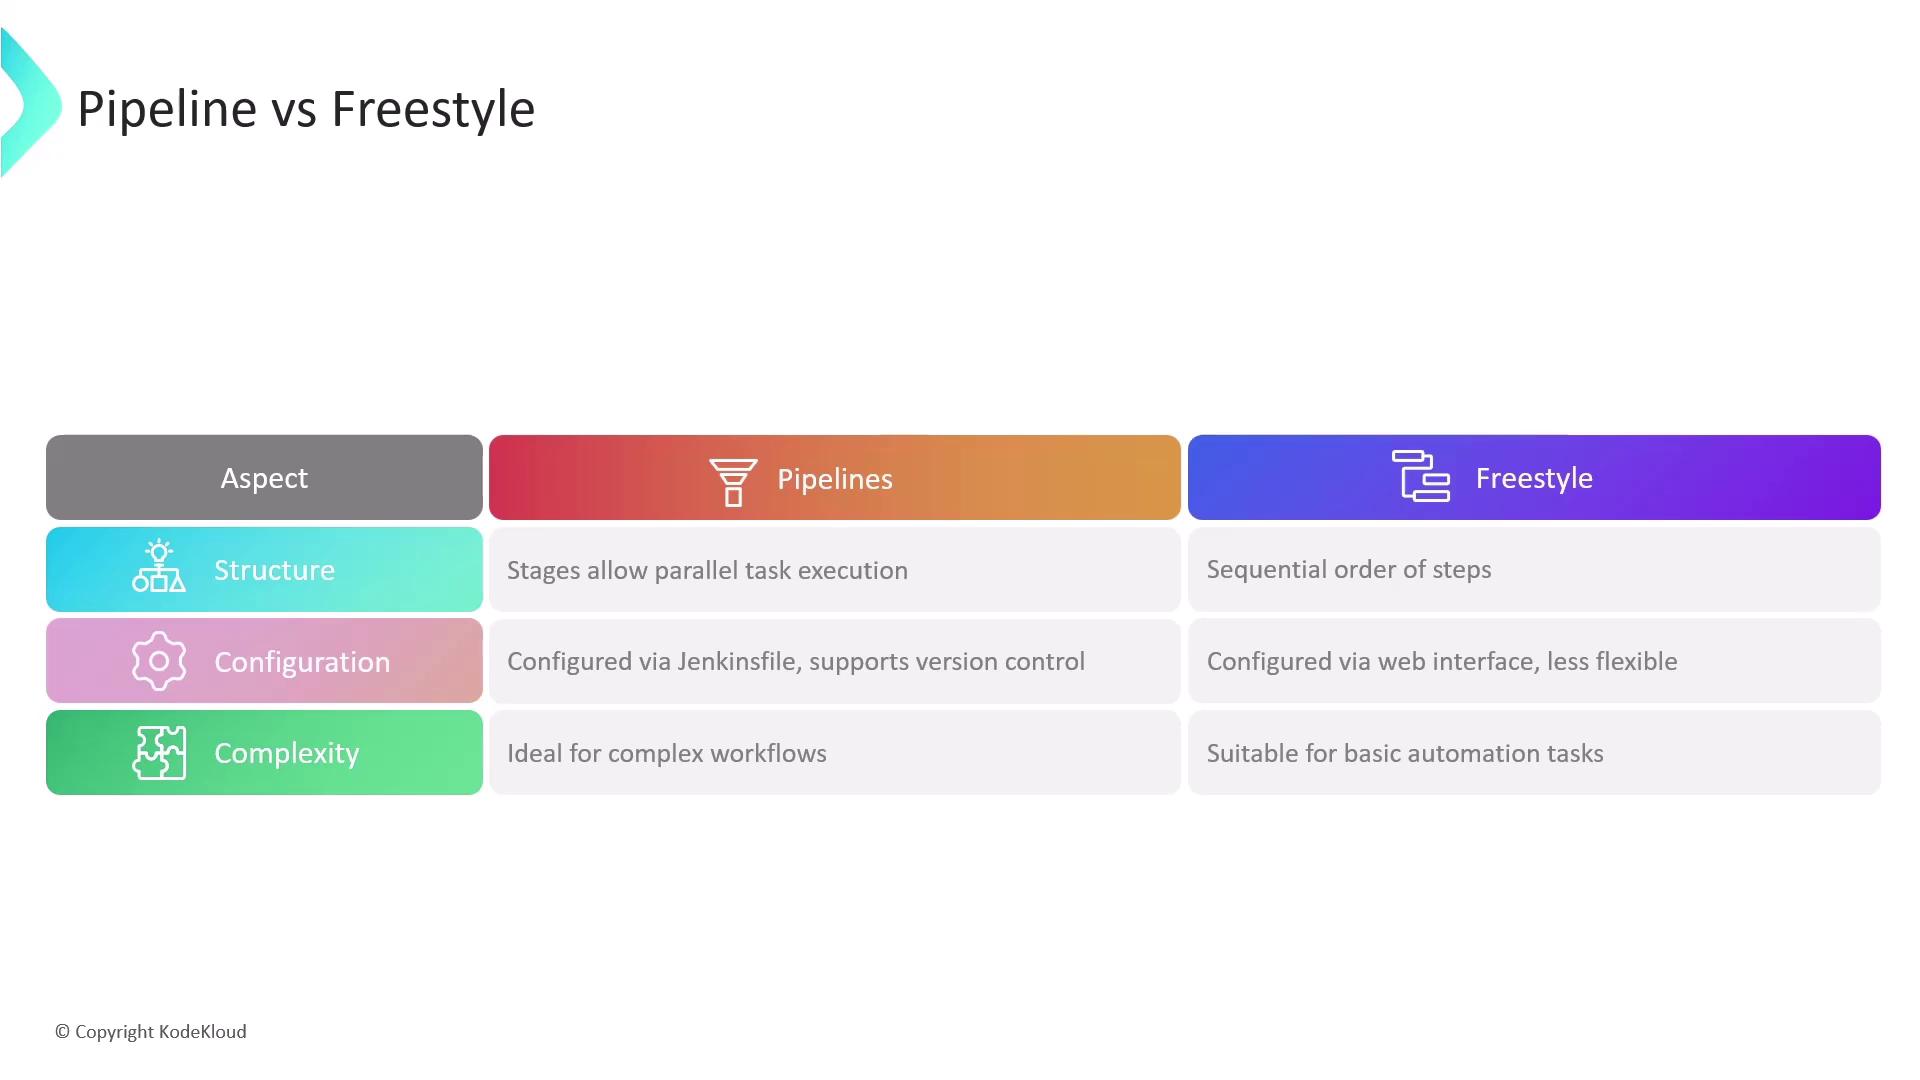Select the Aspect header cell
Image resolution: width=1920 pixels, height=1080 pixels.
click(264, 478)
